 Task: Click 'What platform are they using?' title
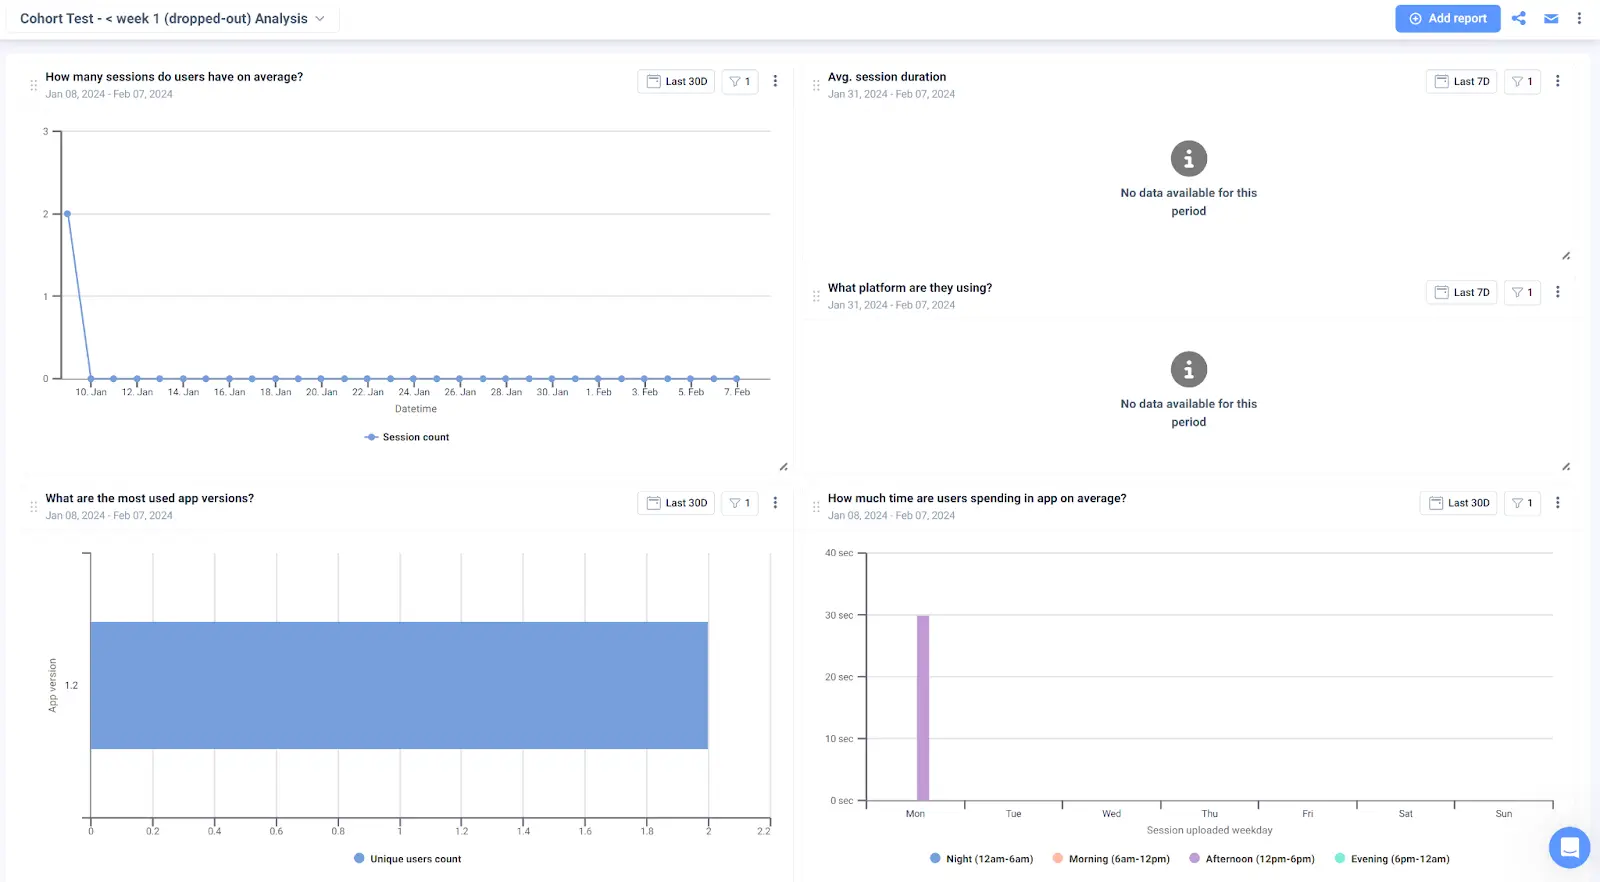coord(910,288)
